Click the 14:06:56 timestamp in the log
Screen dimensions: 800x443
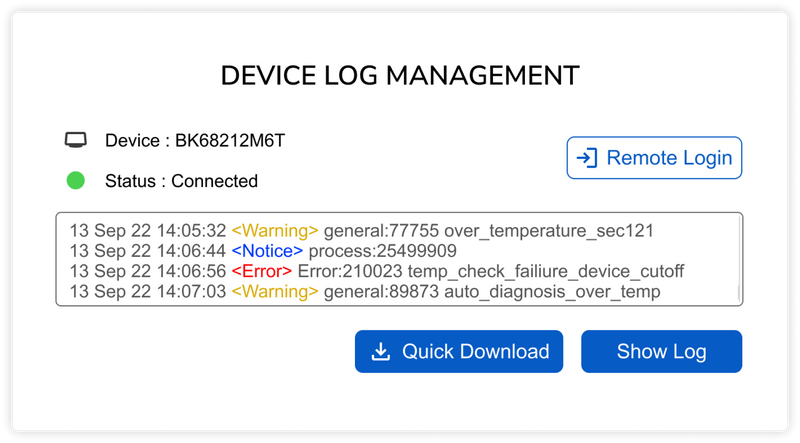point(192,271)
